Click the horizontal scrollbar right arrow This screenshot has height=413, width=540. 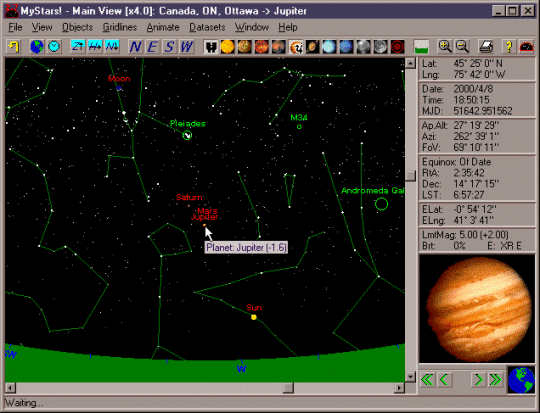(399, 388)
